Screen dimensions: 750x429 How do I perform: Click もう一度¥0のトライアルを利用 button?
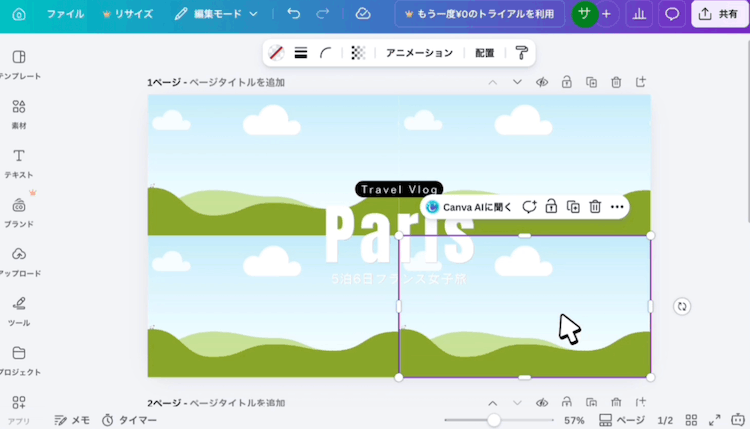tap(480, 14)
